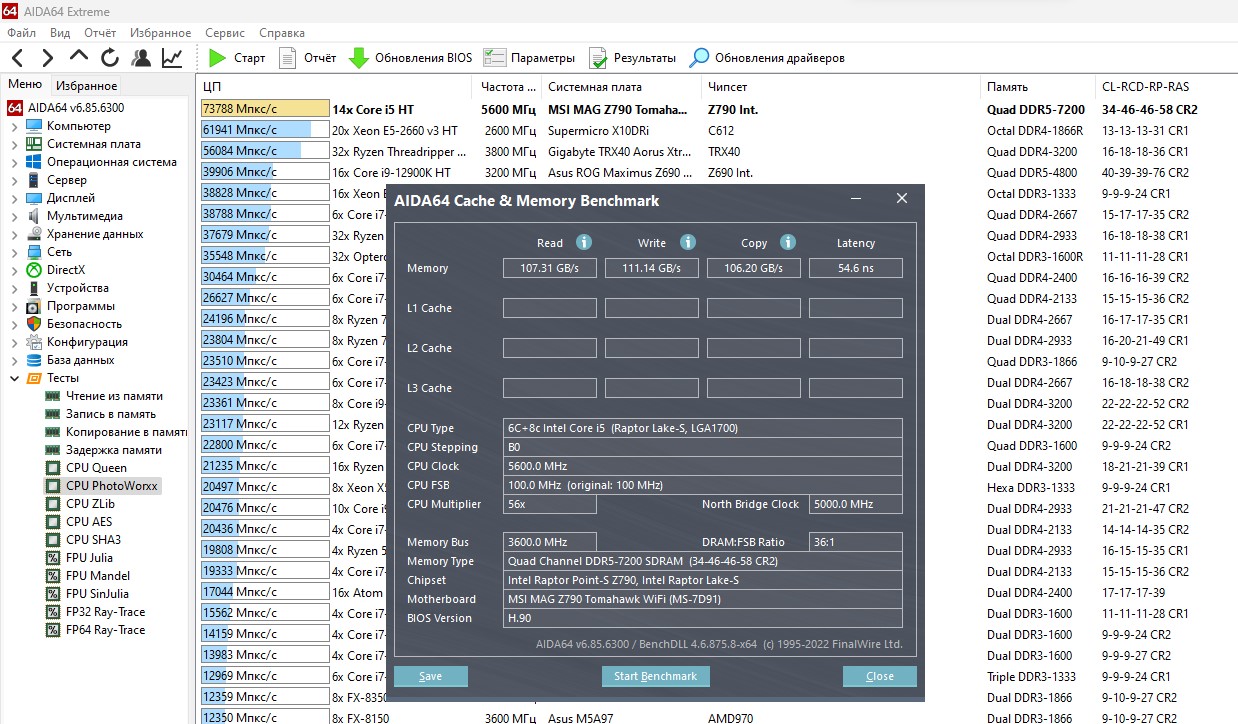Open the Избранное menu
1238x724 pixels.
(x=160, y=33)
